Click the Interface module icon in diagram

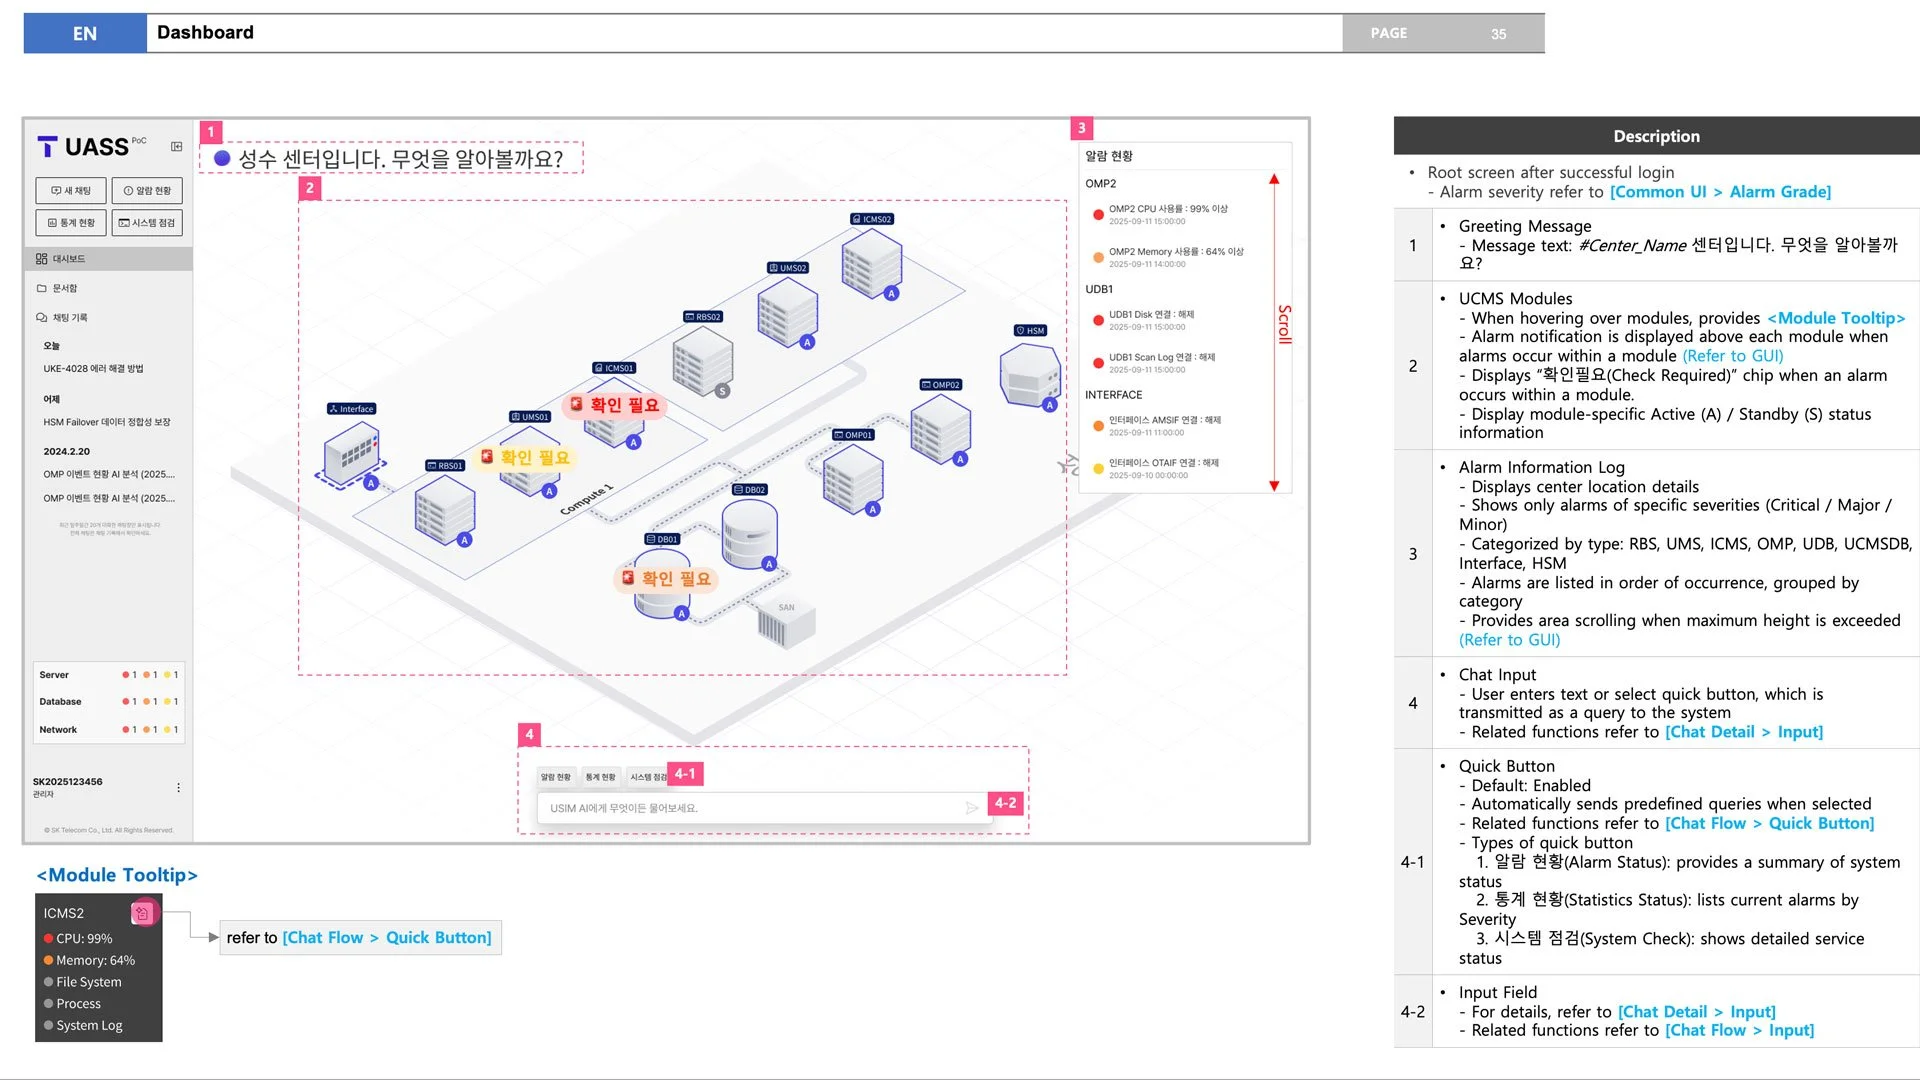351,453
